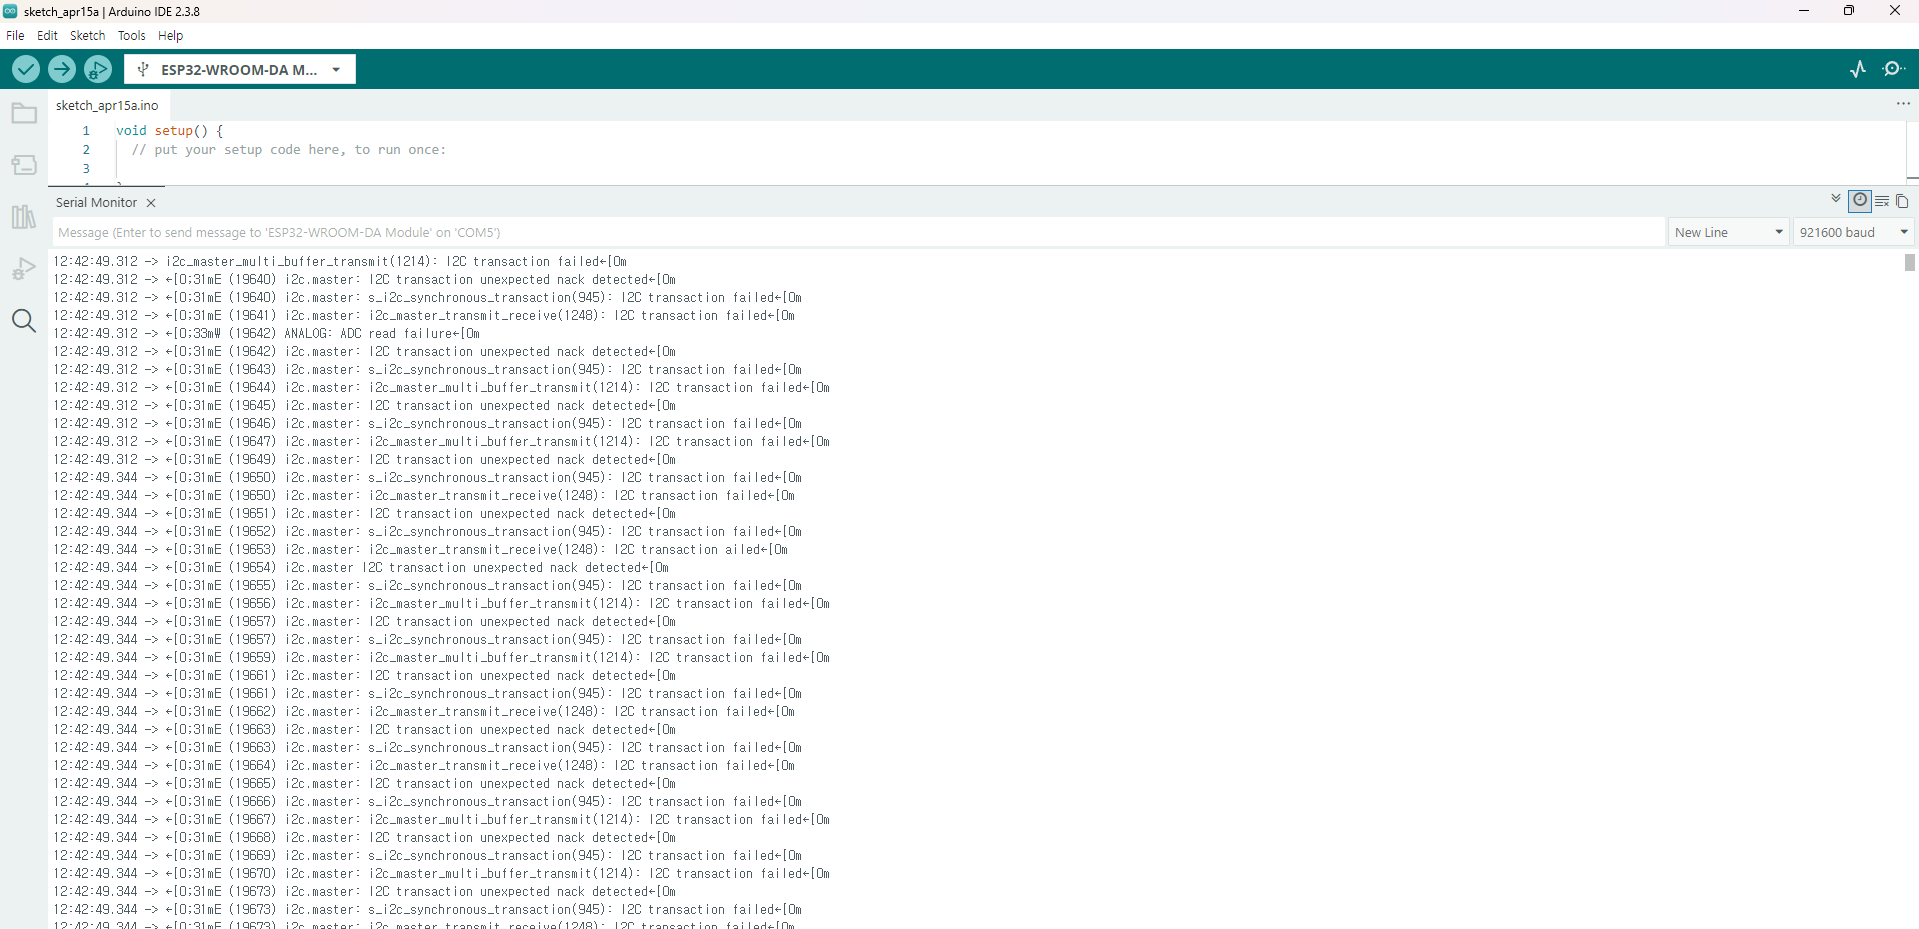Open the Sketchbook folder panel
This screenshot has width=1919, height=929.
24,114
